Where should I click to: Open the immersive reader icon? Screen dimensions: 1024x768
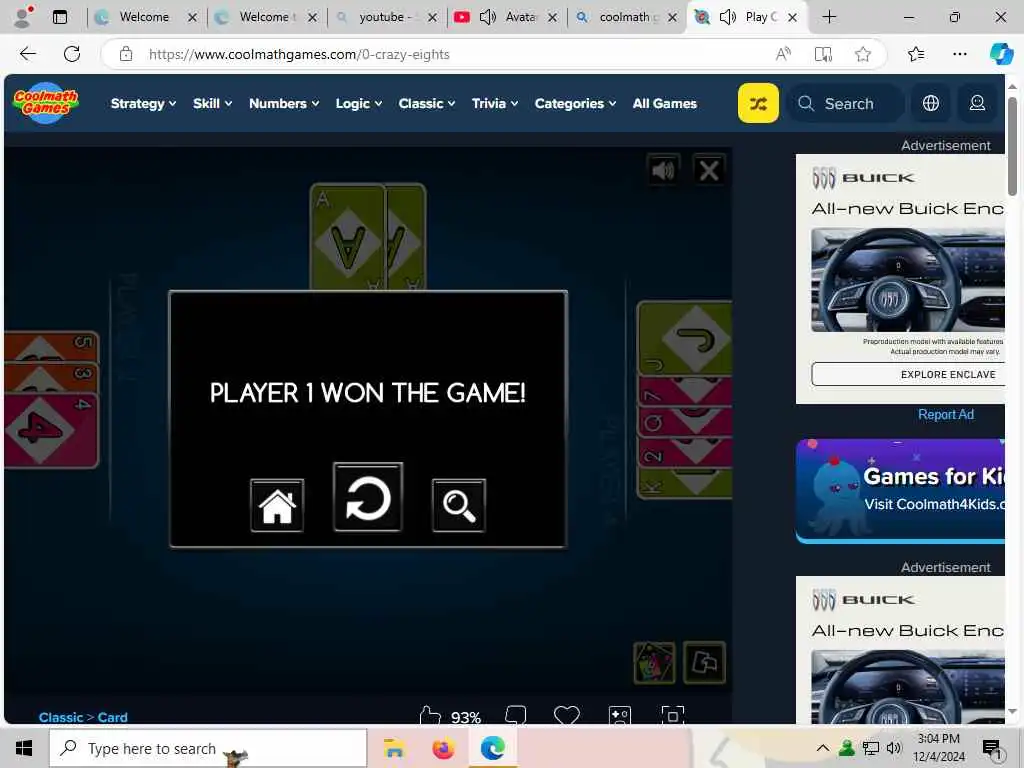[823, 54]
